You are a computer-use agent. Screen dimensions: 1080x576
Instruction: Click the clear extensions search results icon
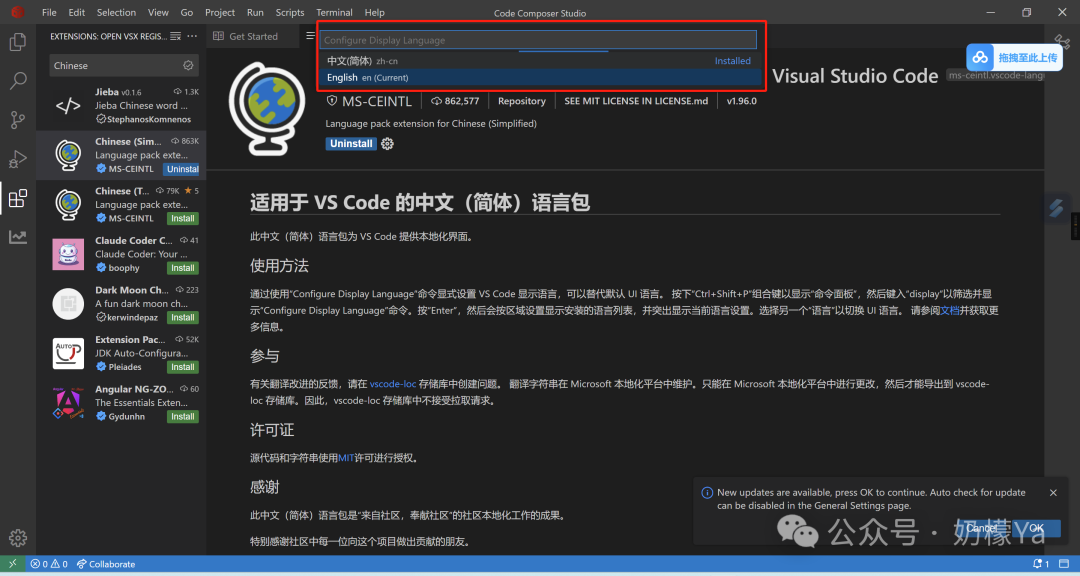click(176, 36)
